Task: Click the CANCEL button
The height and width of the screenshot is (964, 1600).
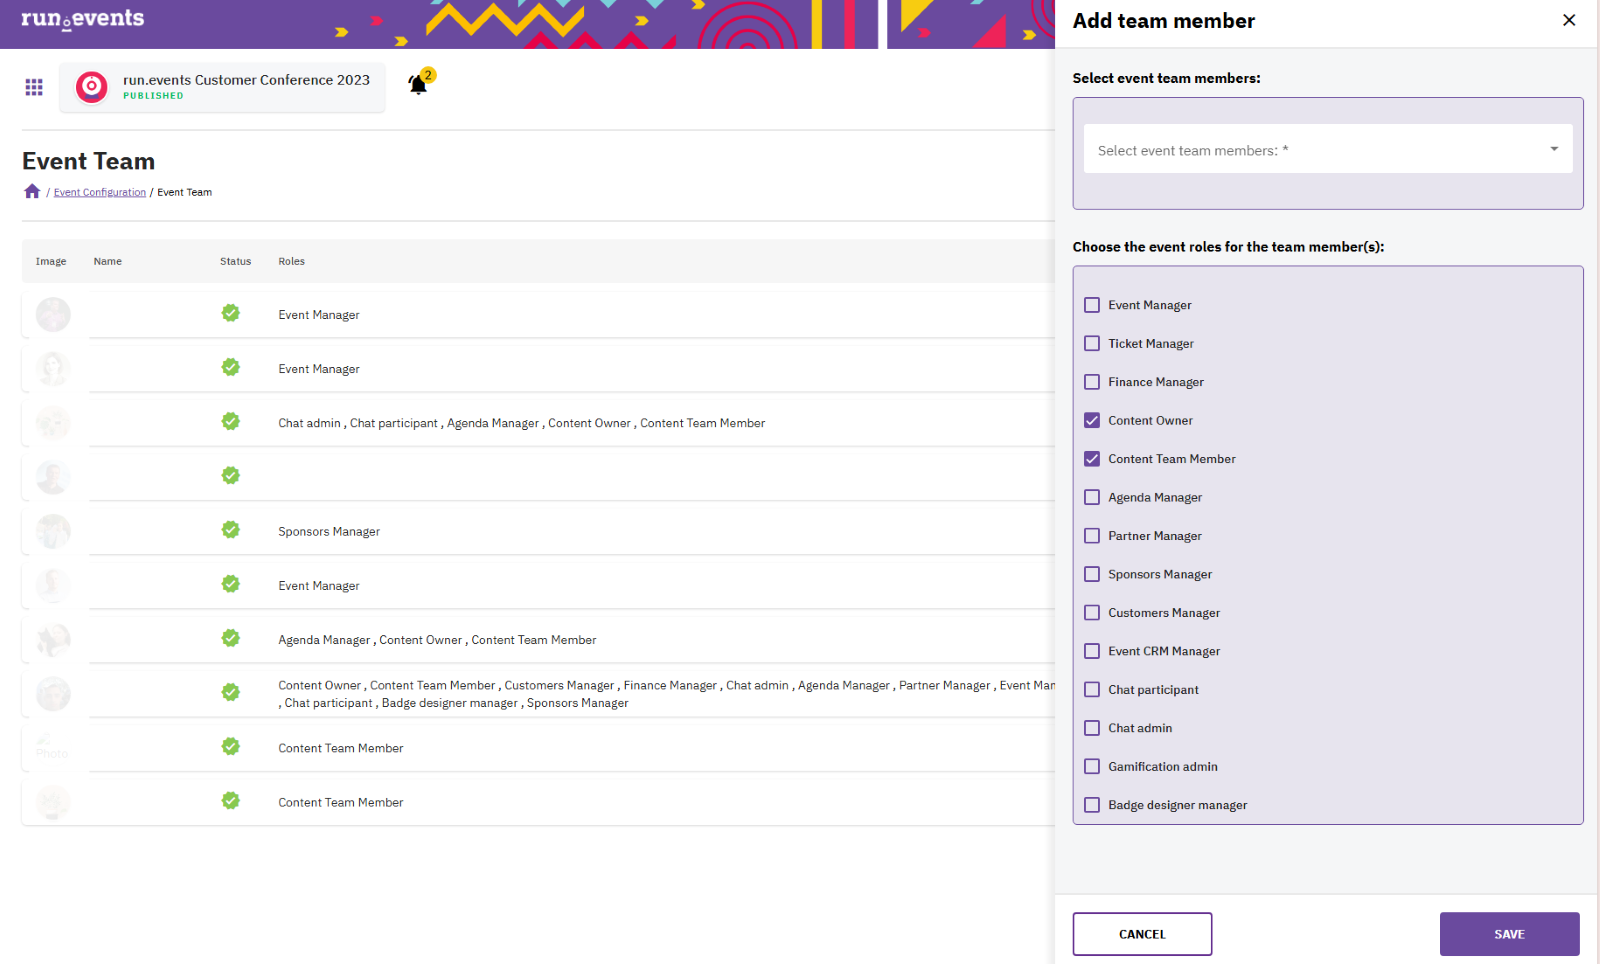Action: (1142, 934)
